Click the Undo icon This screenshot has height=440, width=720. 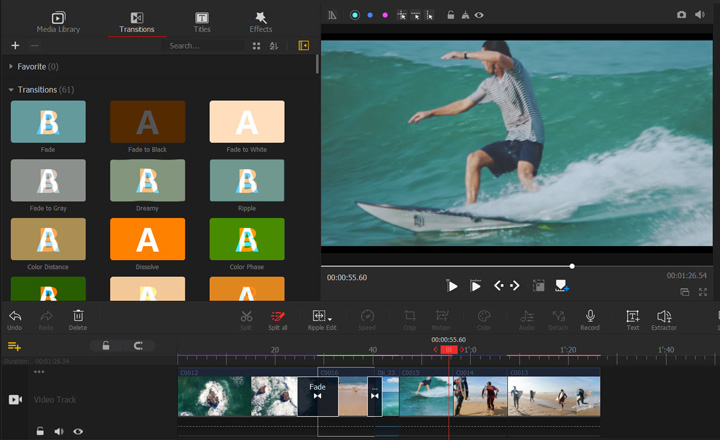[x=14, y=316]
